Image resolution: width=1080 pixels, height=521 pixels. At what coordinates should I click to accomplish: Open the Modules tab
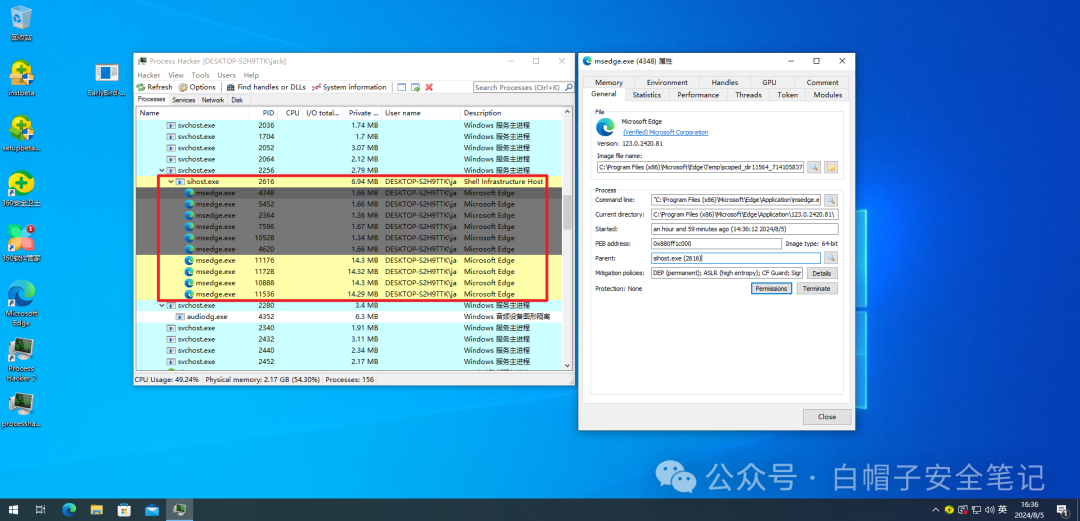pyautogui.click(x=827, y=95)
